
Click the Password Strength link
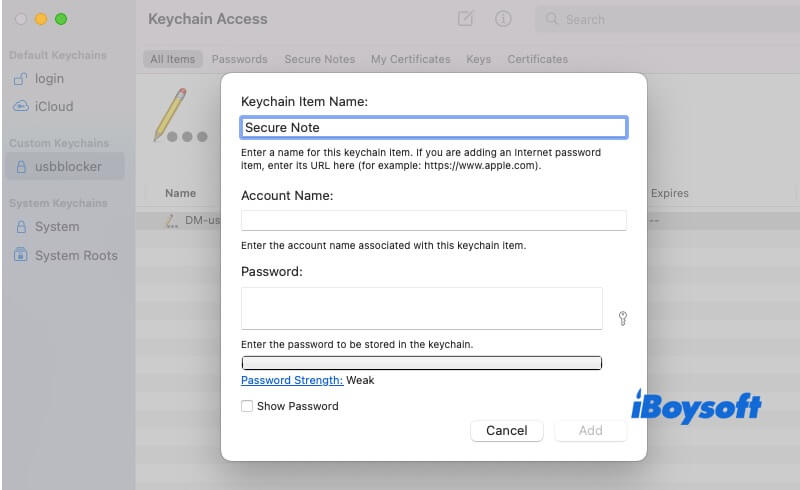coord(292,380)
